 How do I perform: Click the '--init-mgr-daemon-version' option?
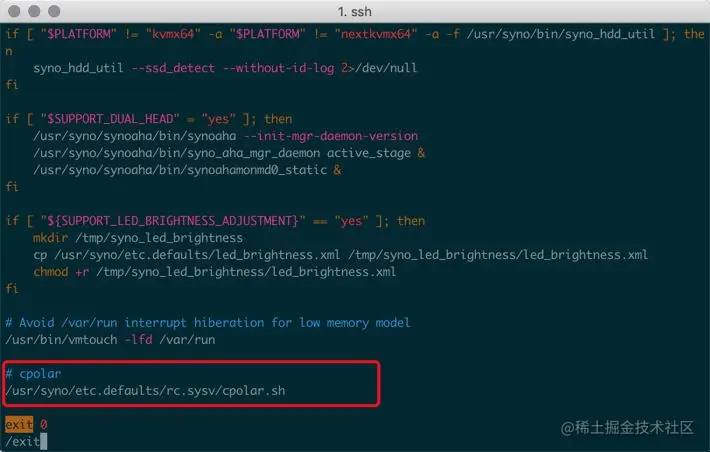[331, 136]
